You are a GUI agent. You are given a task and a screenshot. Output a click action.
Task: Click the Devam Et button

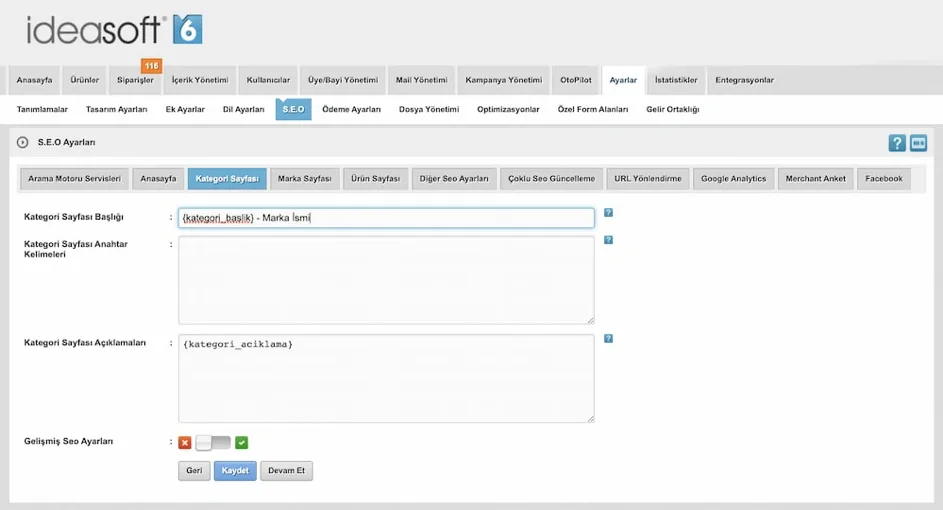pos(286,470)
